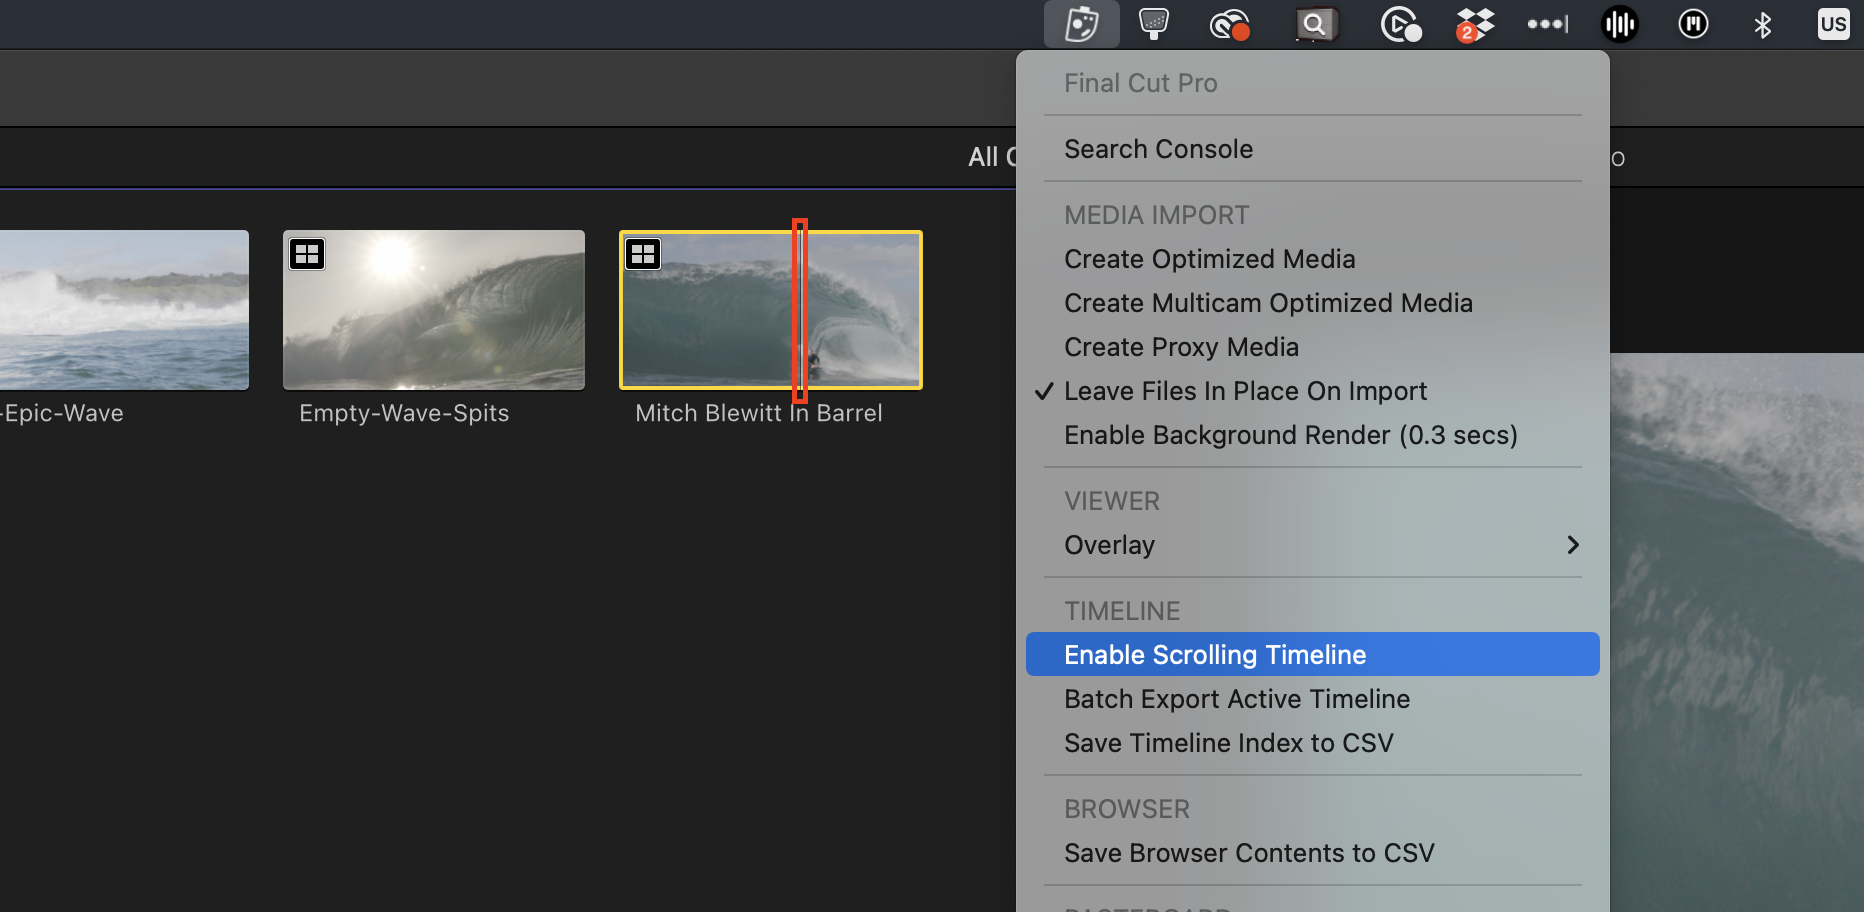1864x912 pixels.
Task: Click the magnifier search menu bar icon
Action: point(1316,24)
